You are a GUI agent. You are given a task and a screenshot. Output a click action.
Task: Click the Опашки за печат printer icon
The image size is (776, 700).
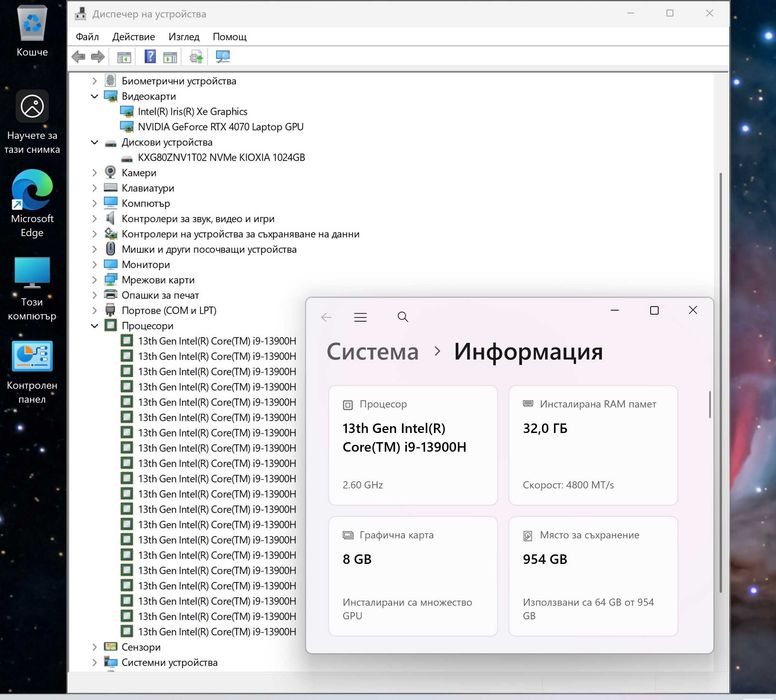[110, 295]
